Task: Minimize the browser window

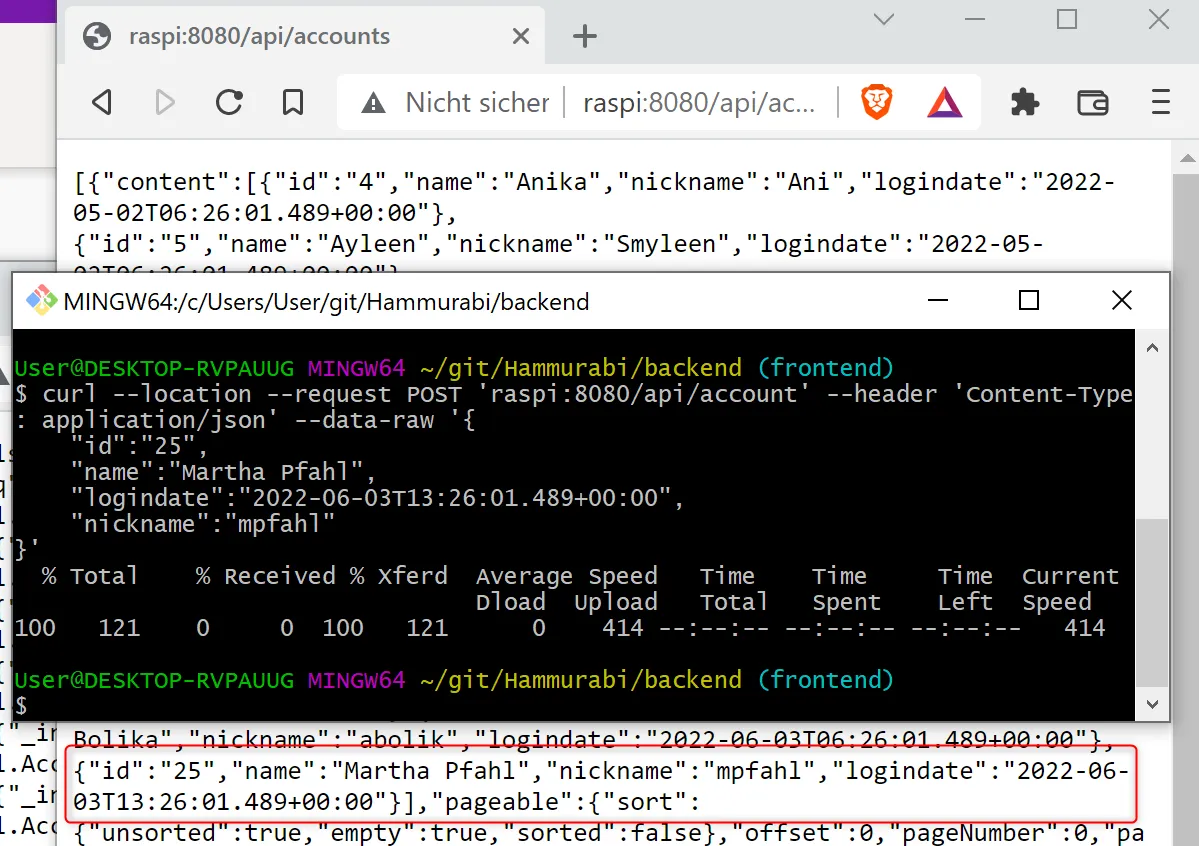Action: pos(975,19)
